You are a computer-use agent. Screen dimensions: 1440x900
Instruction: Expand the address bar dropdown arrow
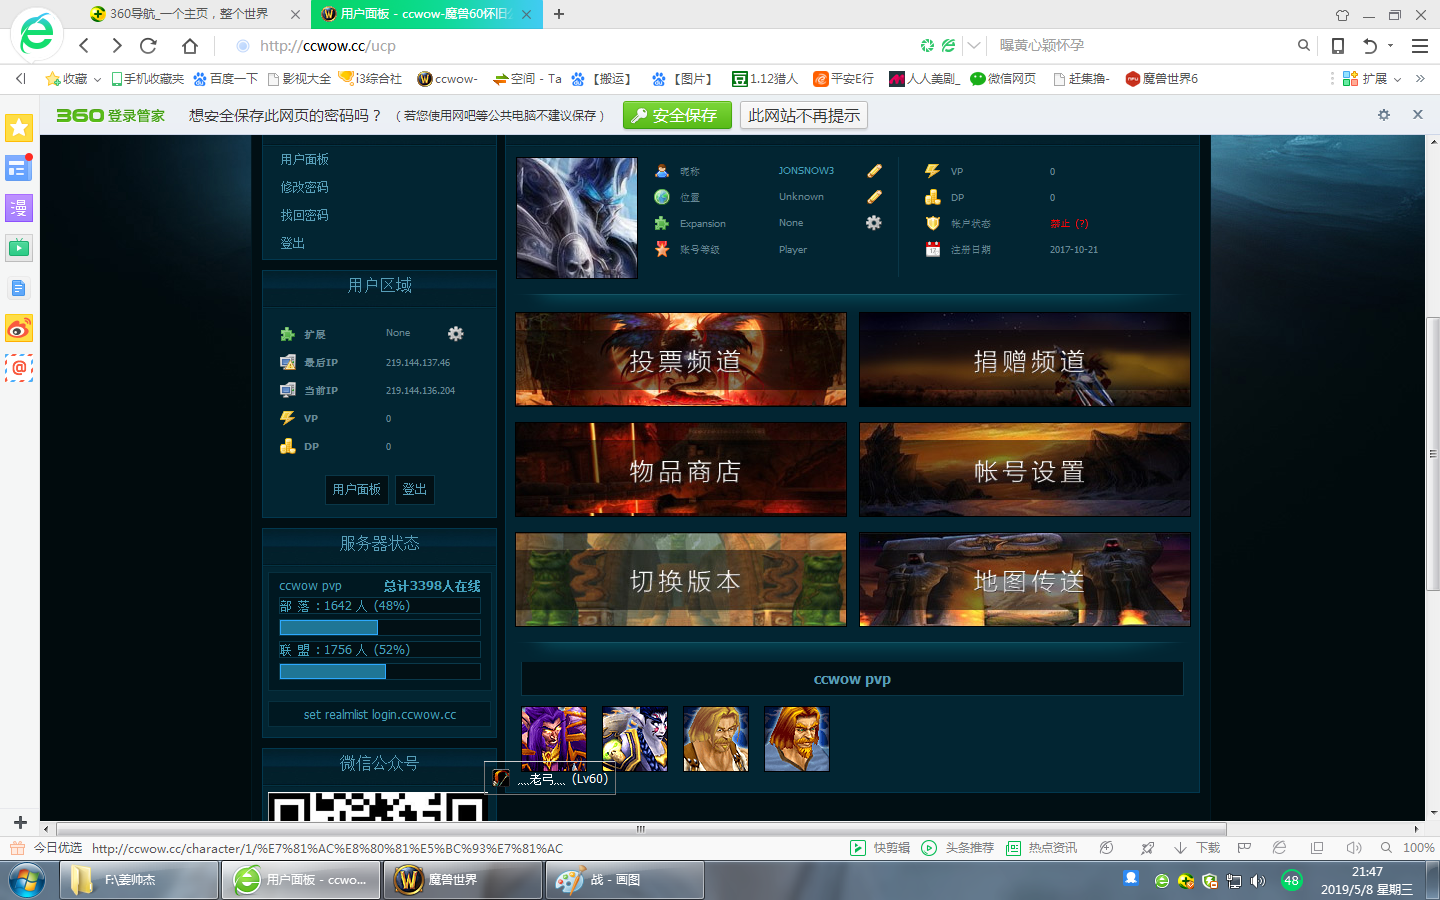pos(973,45)
